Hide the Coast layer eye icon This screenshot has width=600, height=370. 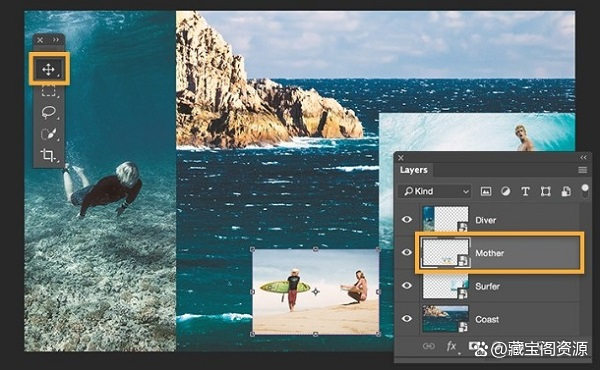tap(407, 318)
